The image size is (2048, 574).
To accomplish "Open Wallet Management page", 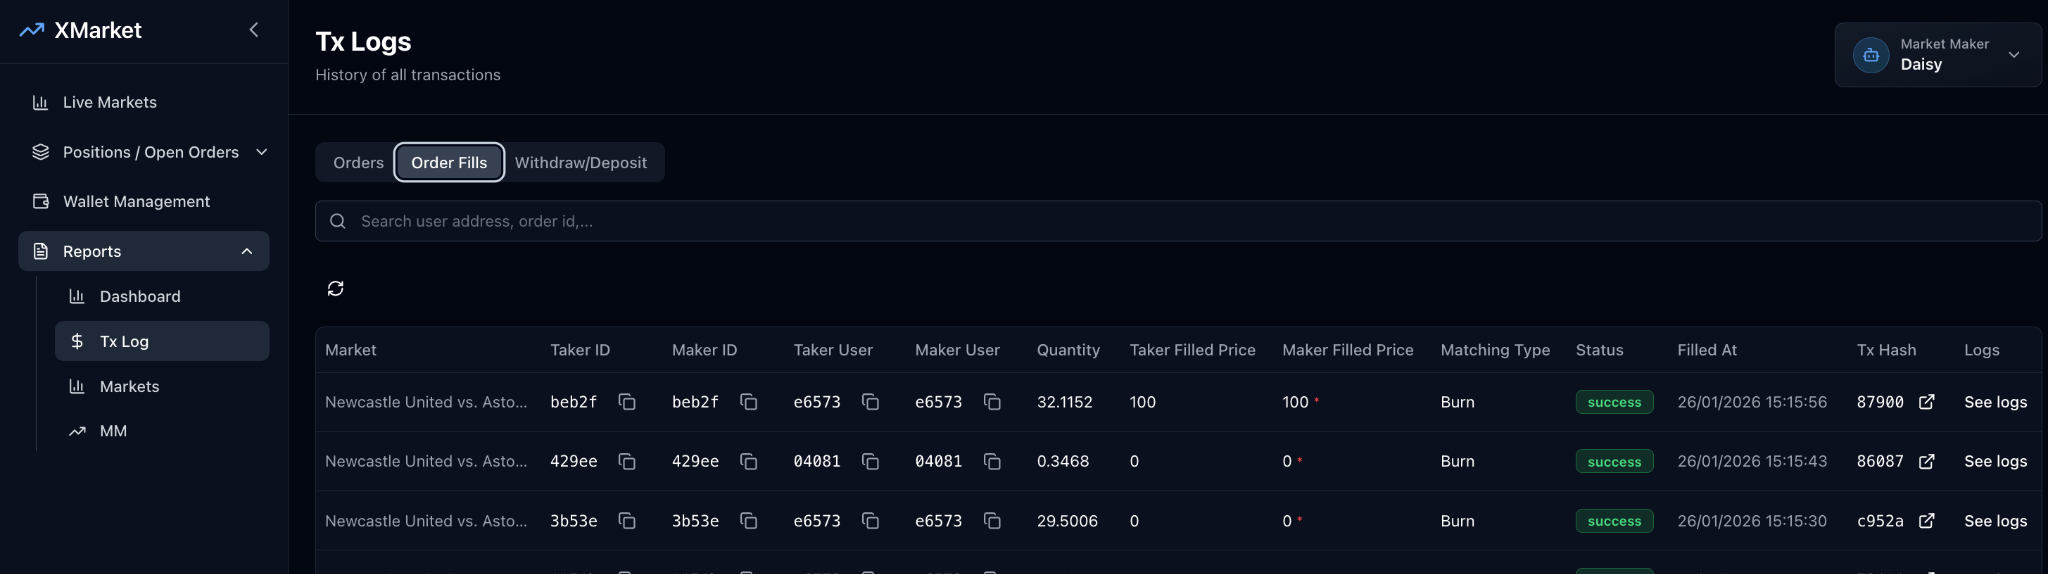I will point(136,201).
